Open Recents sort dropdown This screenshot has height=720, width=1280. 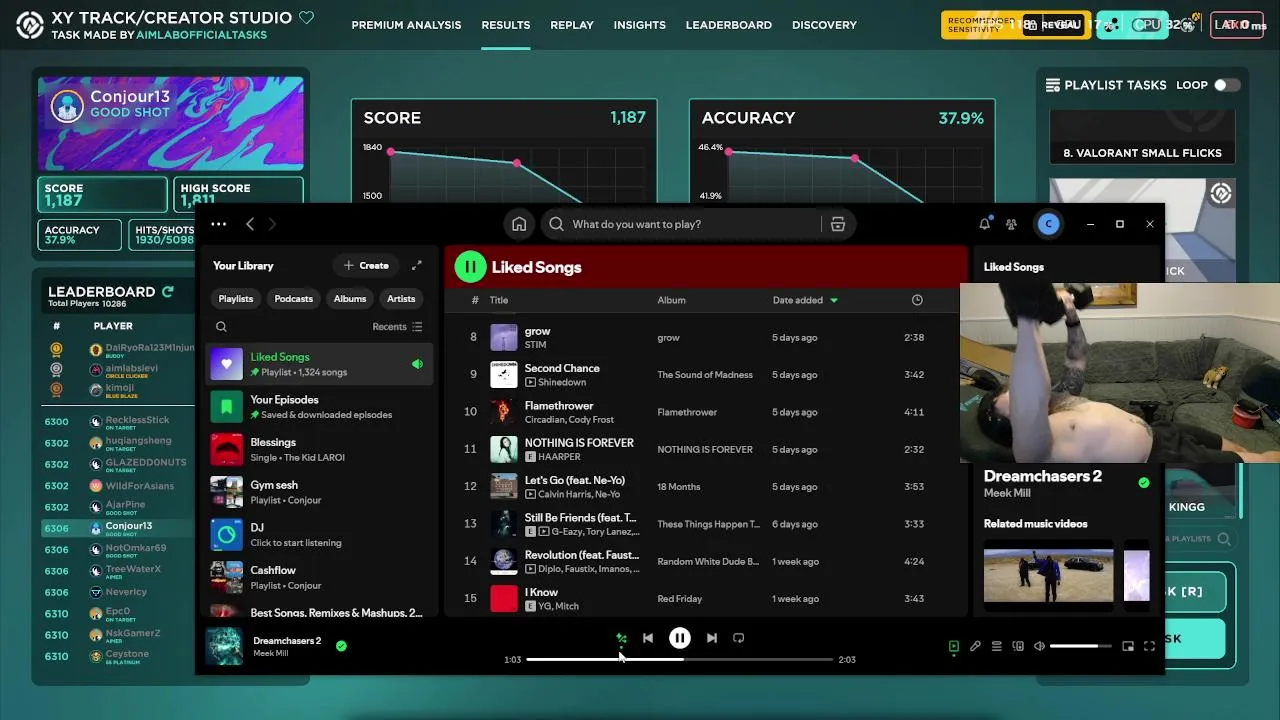coord(397,327)
